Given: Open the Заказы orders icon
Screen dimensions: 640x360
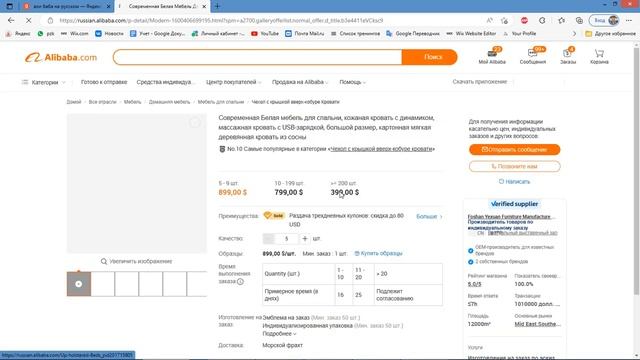Looking at the screenshot, I should [x=568, y=56].
